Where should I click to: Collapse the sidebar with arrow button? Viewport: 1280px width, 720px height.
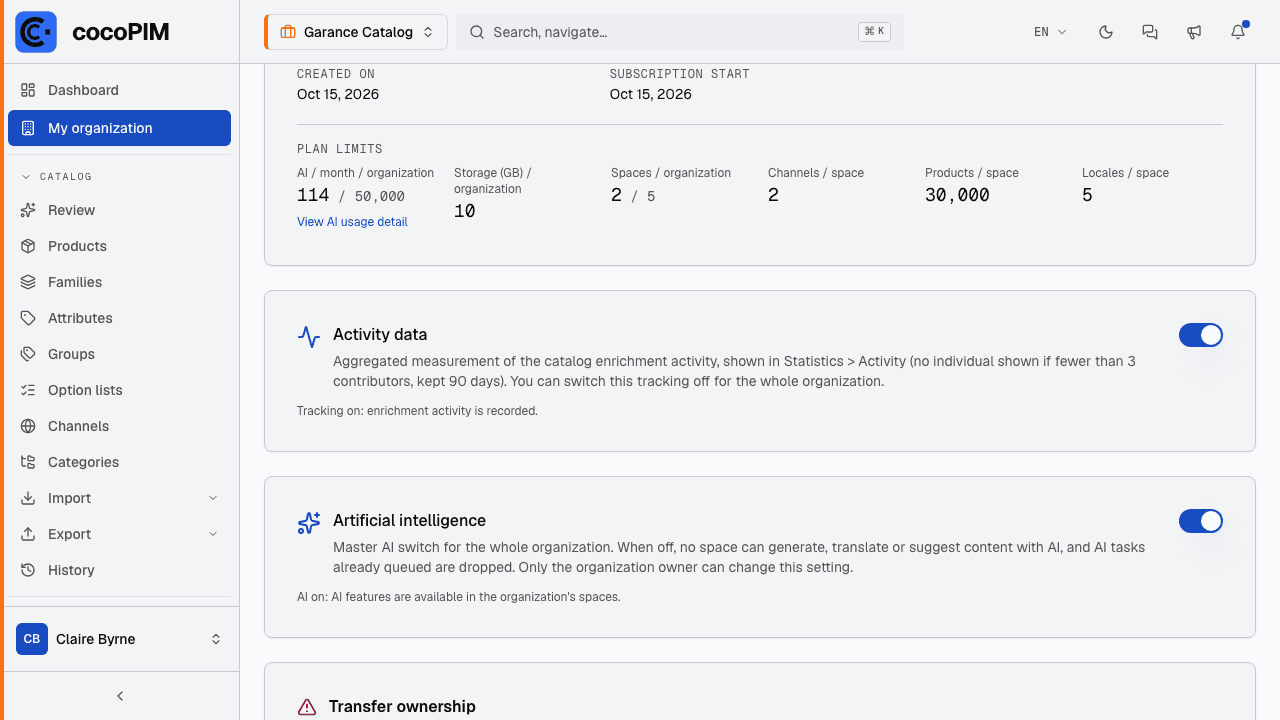pyautogui.click(x=120, y=696)
